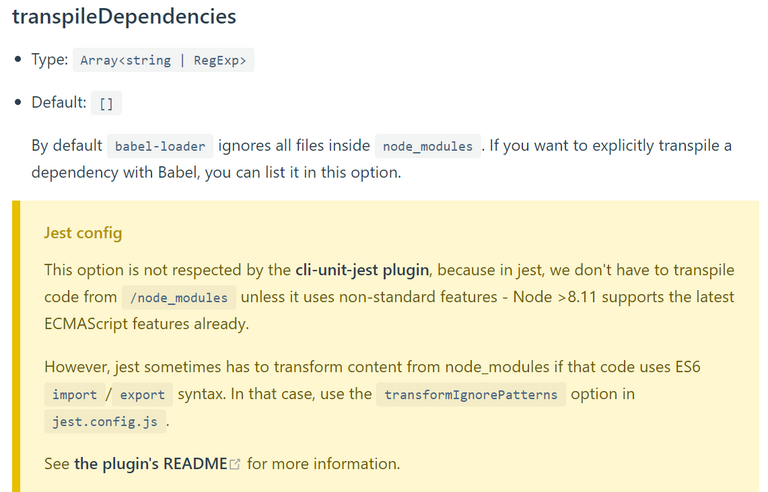Viewport: 768px width, 492px height.
Task: Click the external-link icon after README
Action: tap(235, 464)
